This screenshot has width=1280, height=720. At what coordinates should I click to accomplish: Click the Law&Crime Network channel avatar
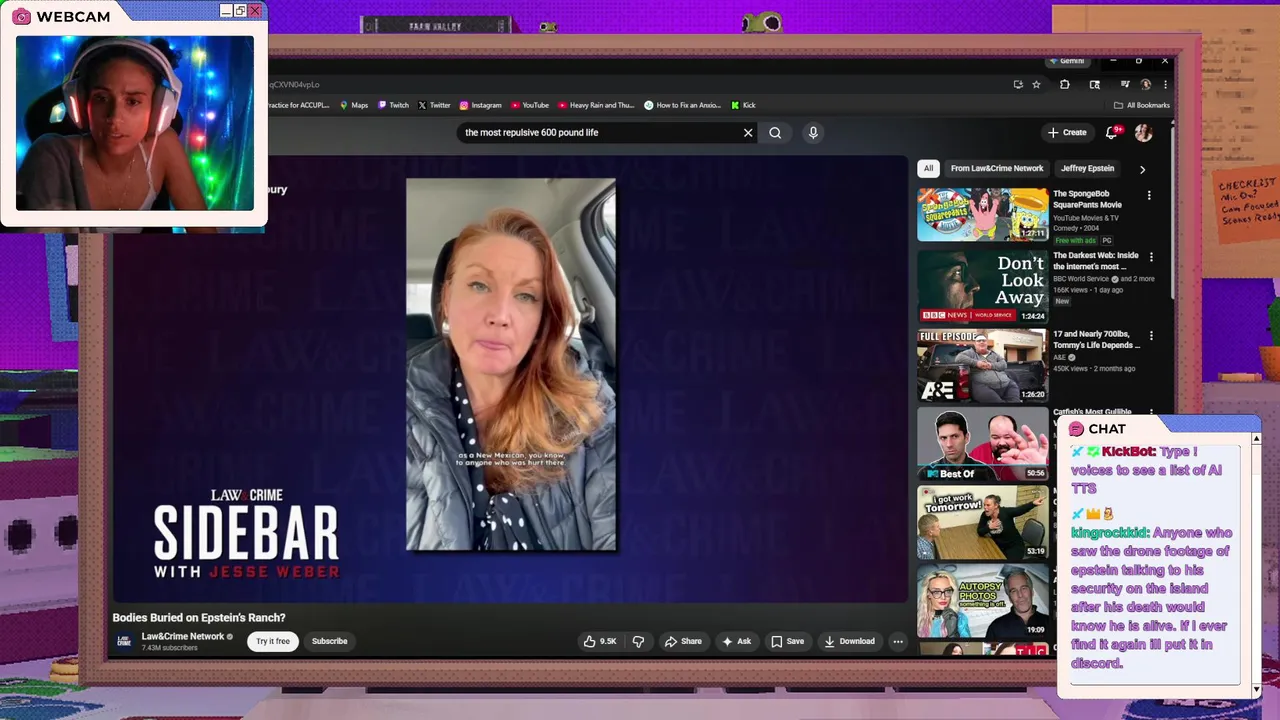pos(124,641)
